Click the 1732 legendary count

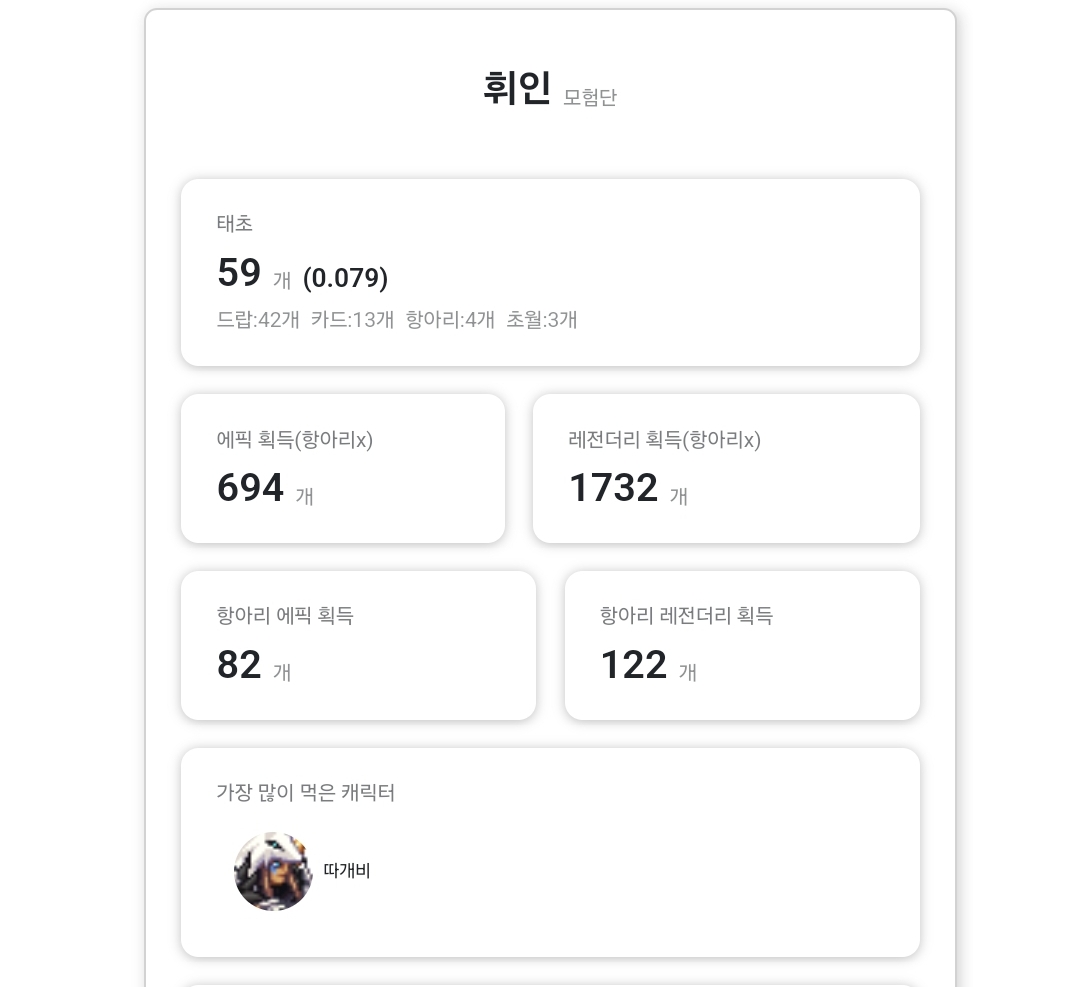tap(613, 488)
